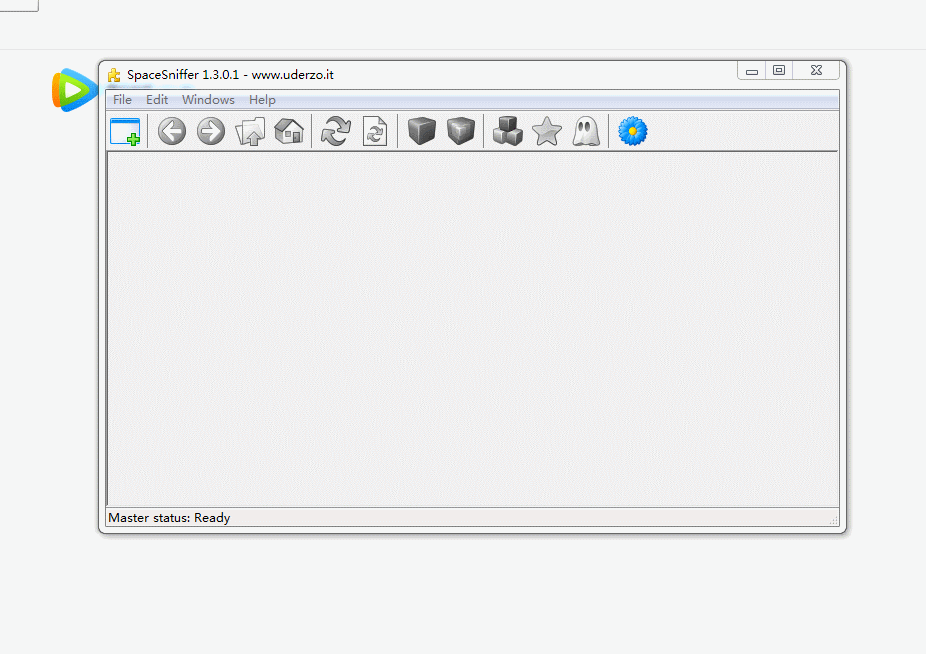
Task: Click the New View window icon
Action: pyautogui.click(x=125, y=131)
